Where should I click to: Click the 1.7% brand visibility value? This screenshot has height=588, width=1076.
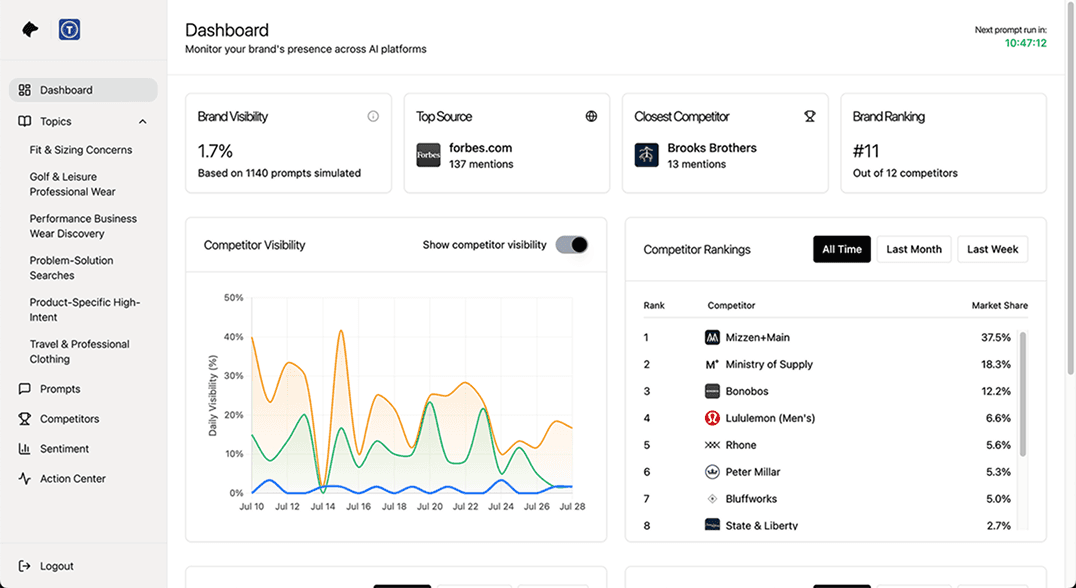click(215, 151)
